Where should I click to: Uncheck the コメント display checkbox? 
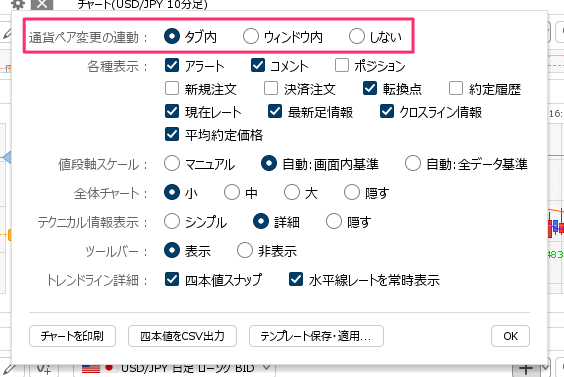tap(258, 65)
